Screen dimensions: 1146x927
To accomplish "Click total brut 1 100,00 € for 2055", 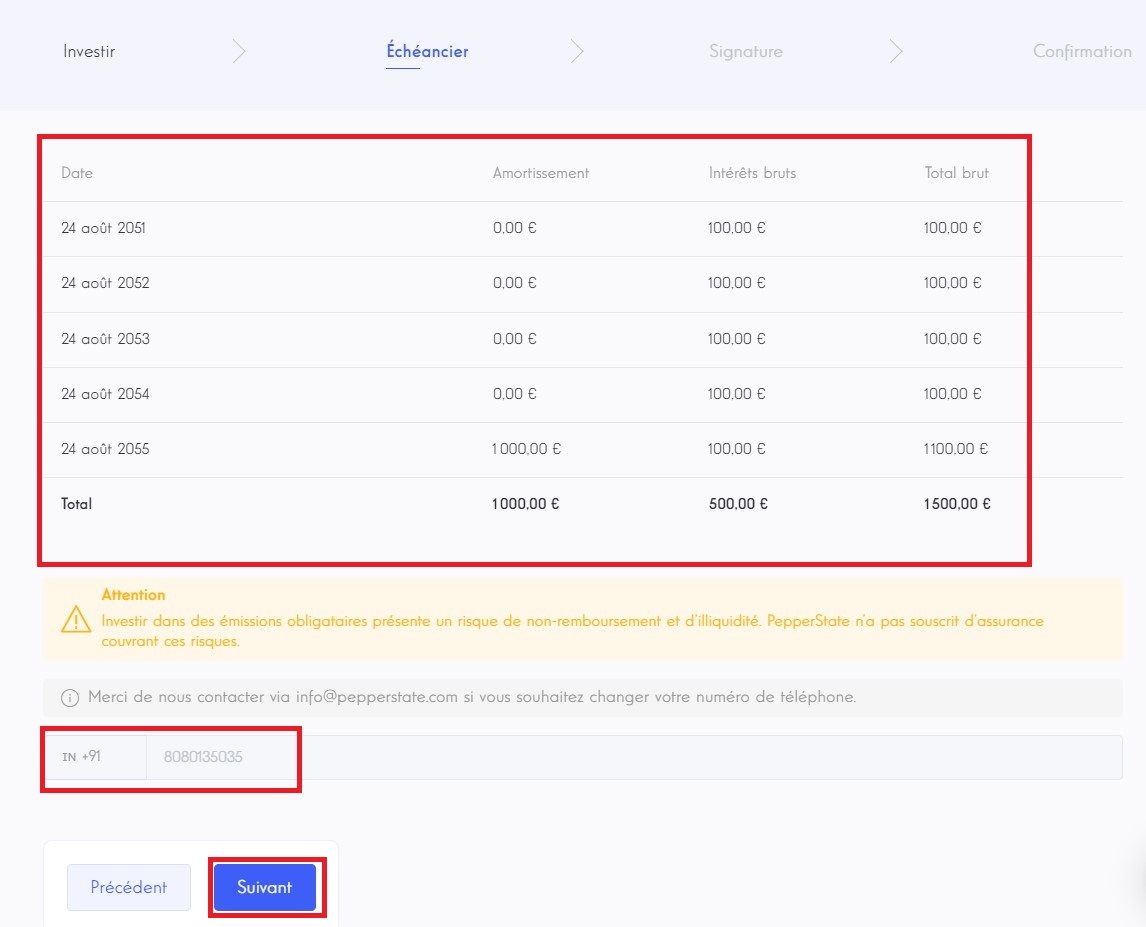I will [956, 449].
